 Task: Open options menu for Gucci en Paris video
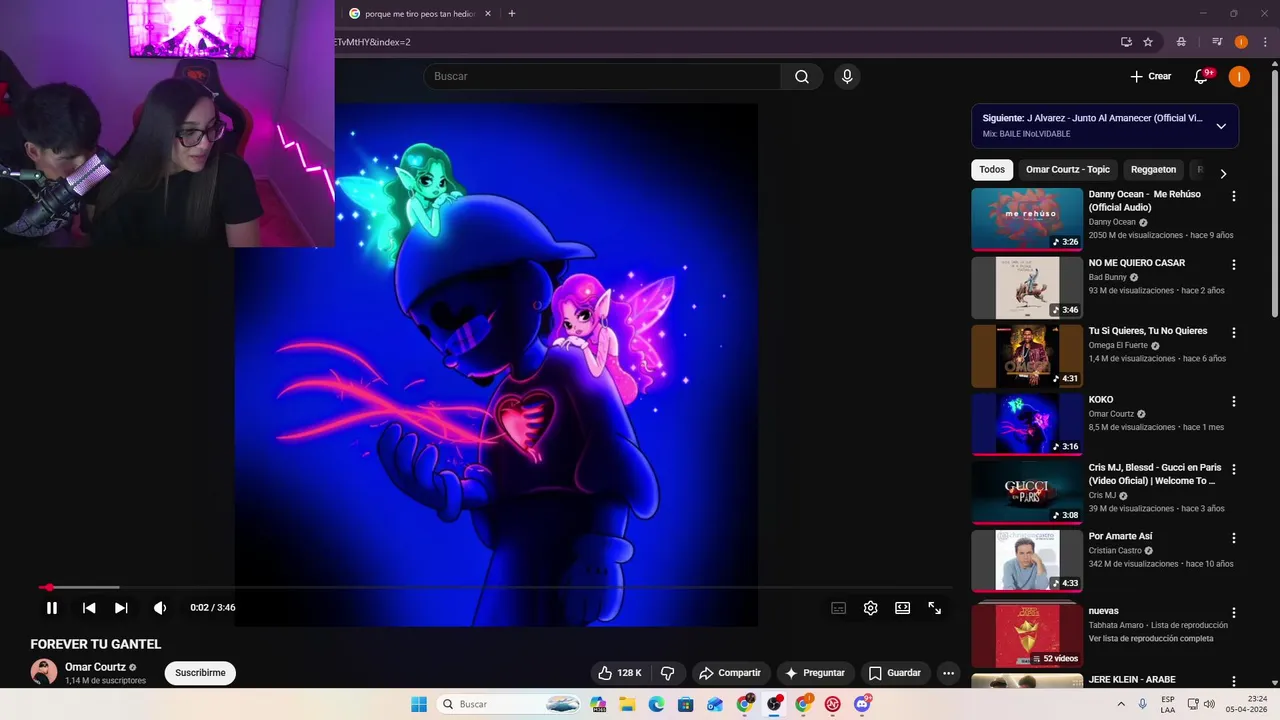(1233, 470)
